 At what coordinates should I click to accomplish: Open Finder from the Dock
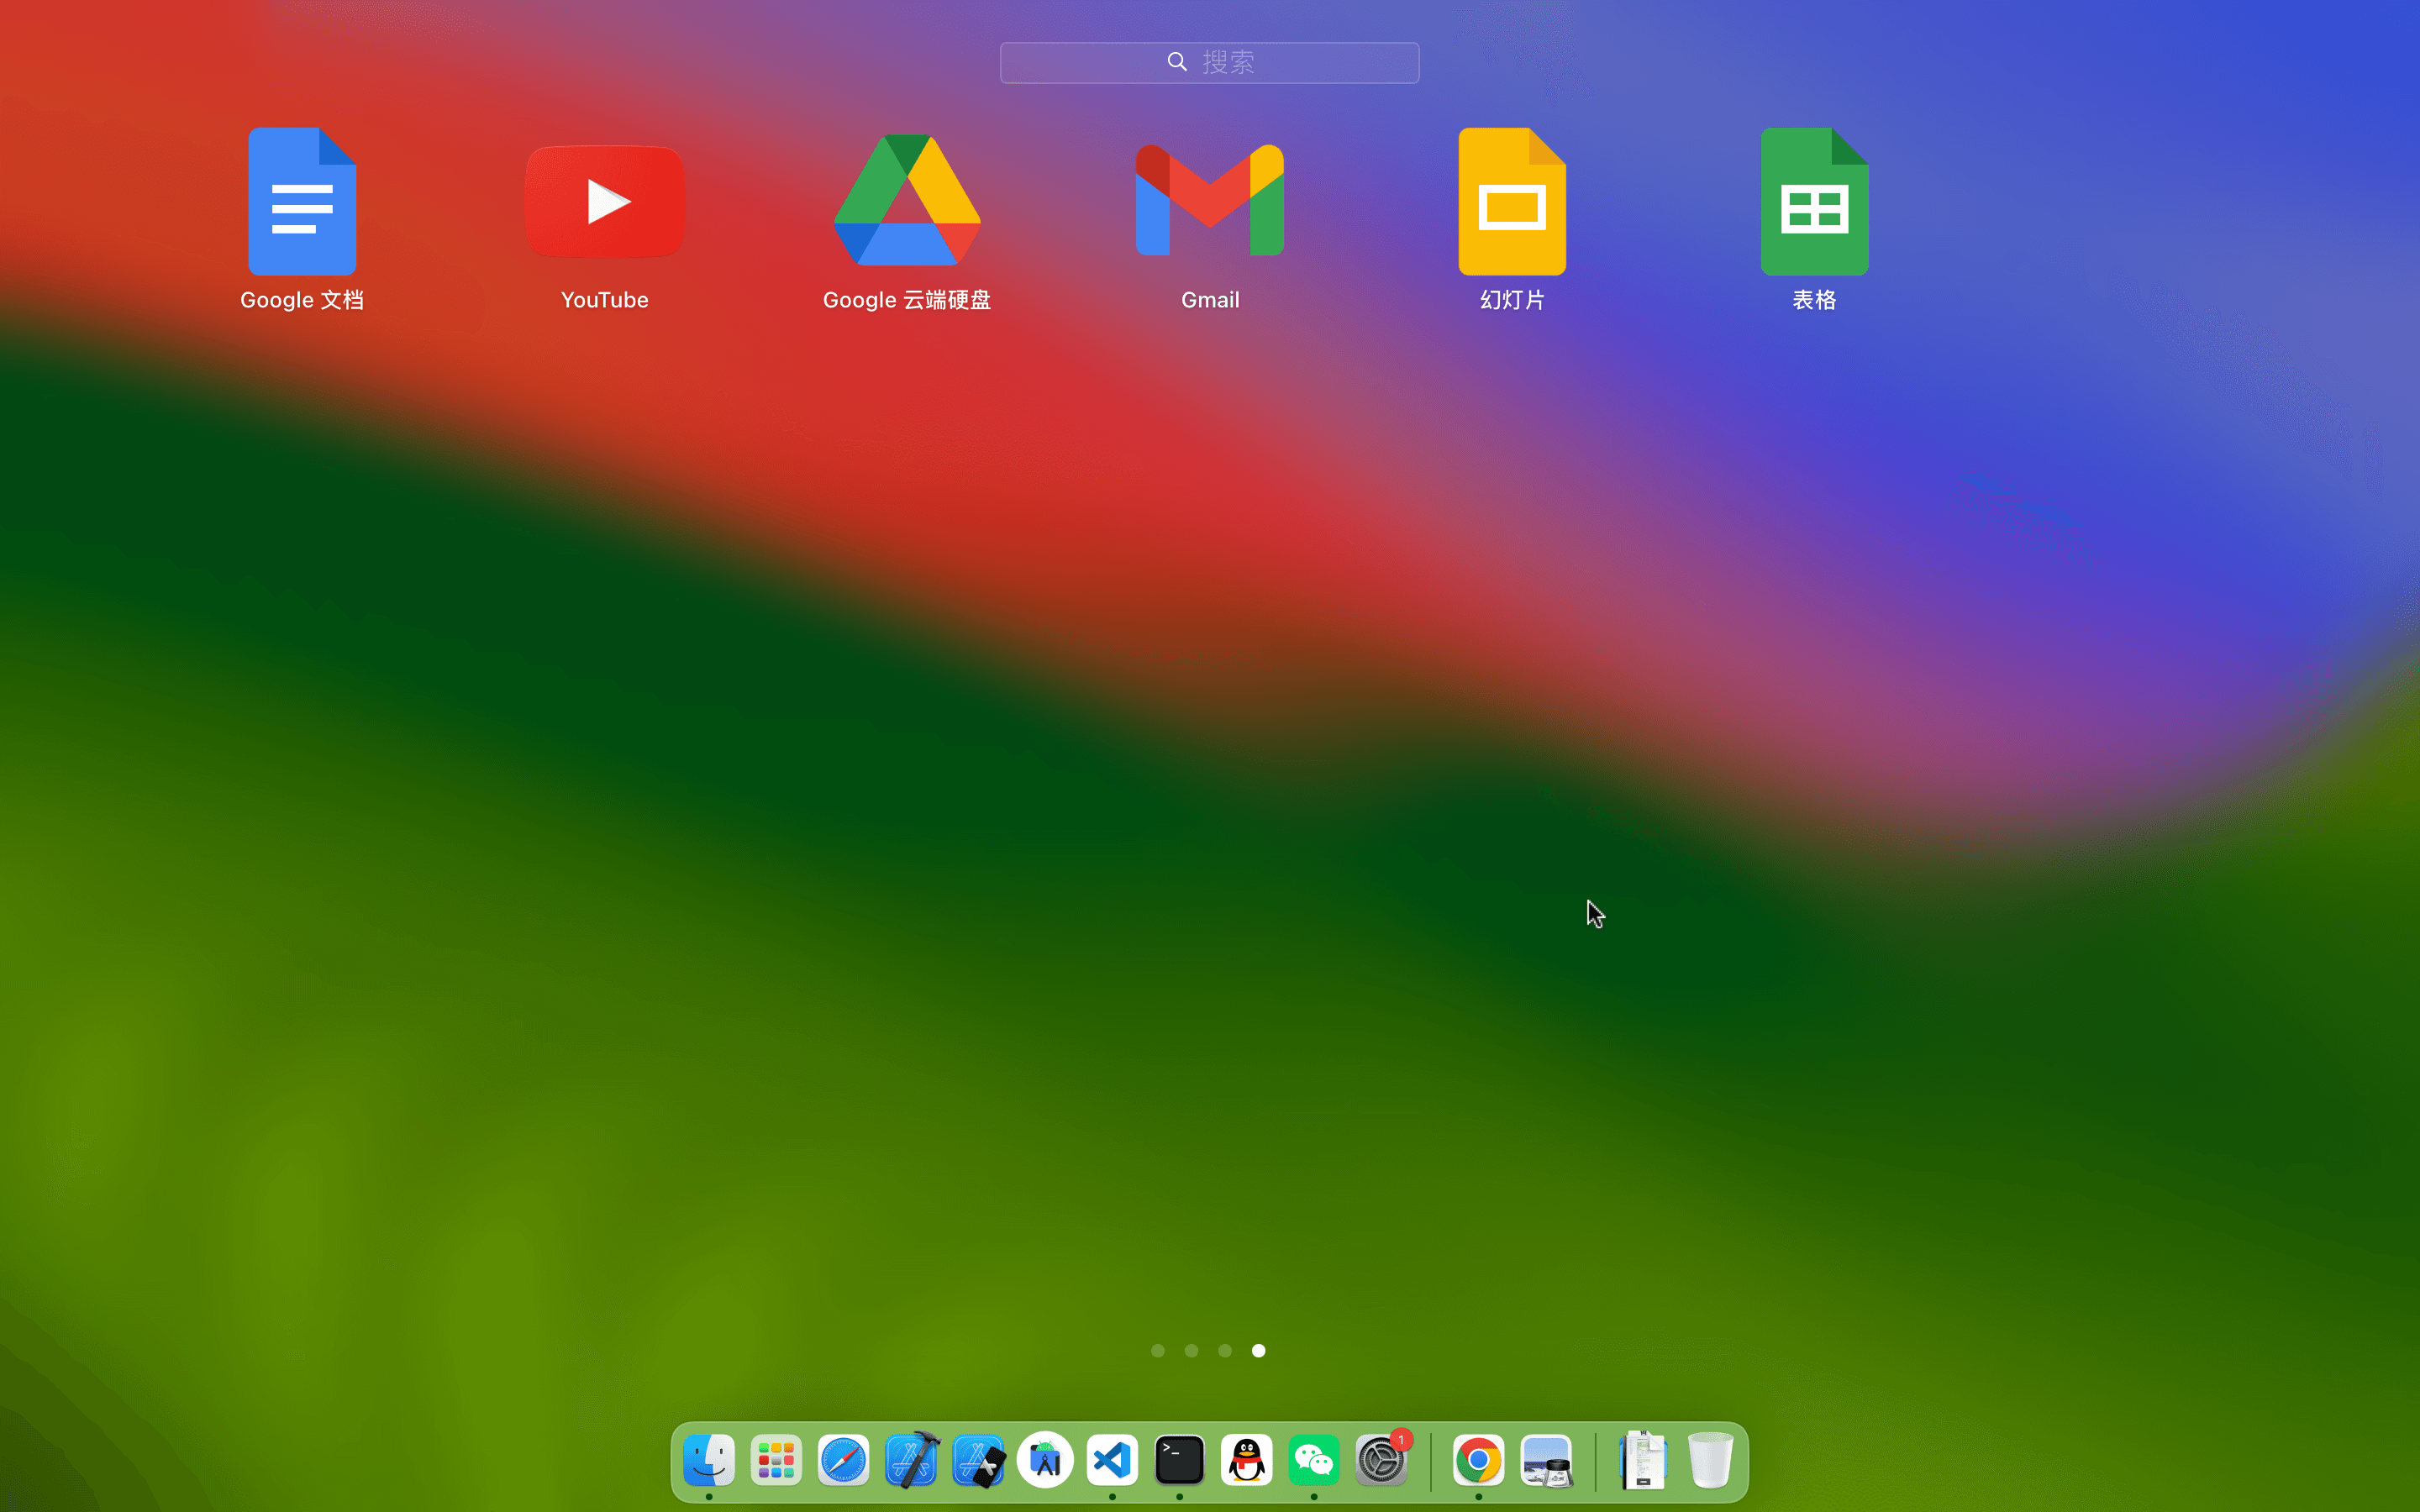tap(709, 1461)
